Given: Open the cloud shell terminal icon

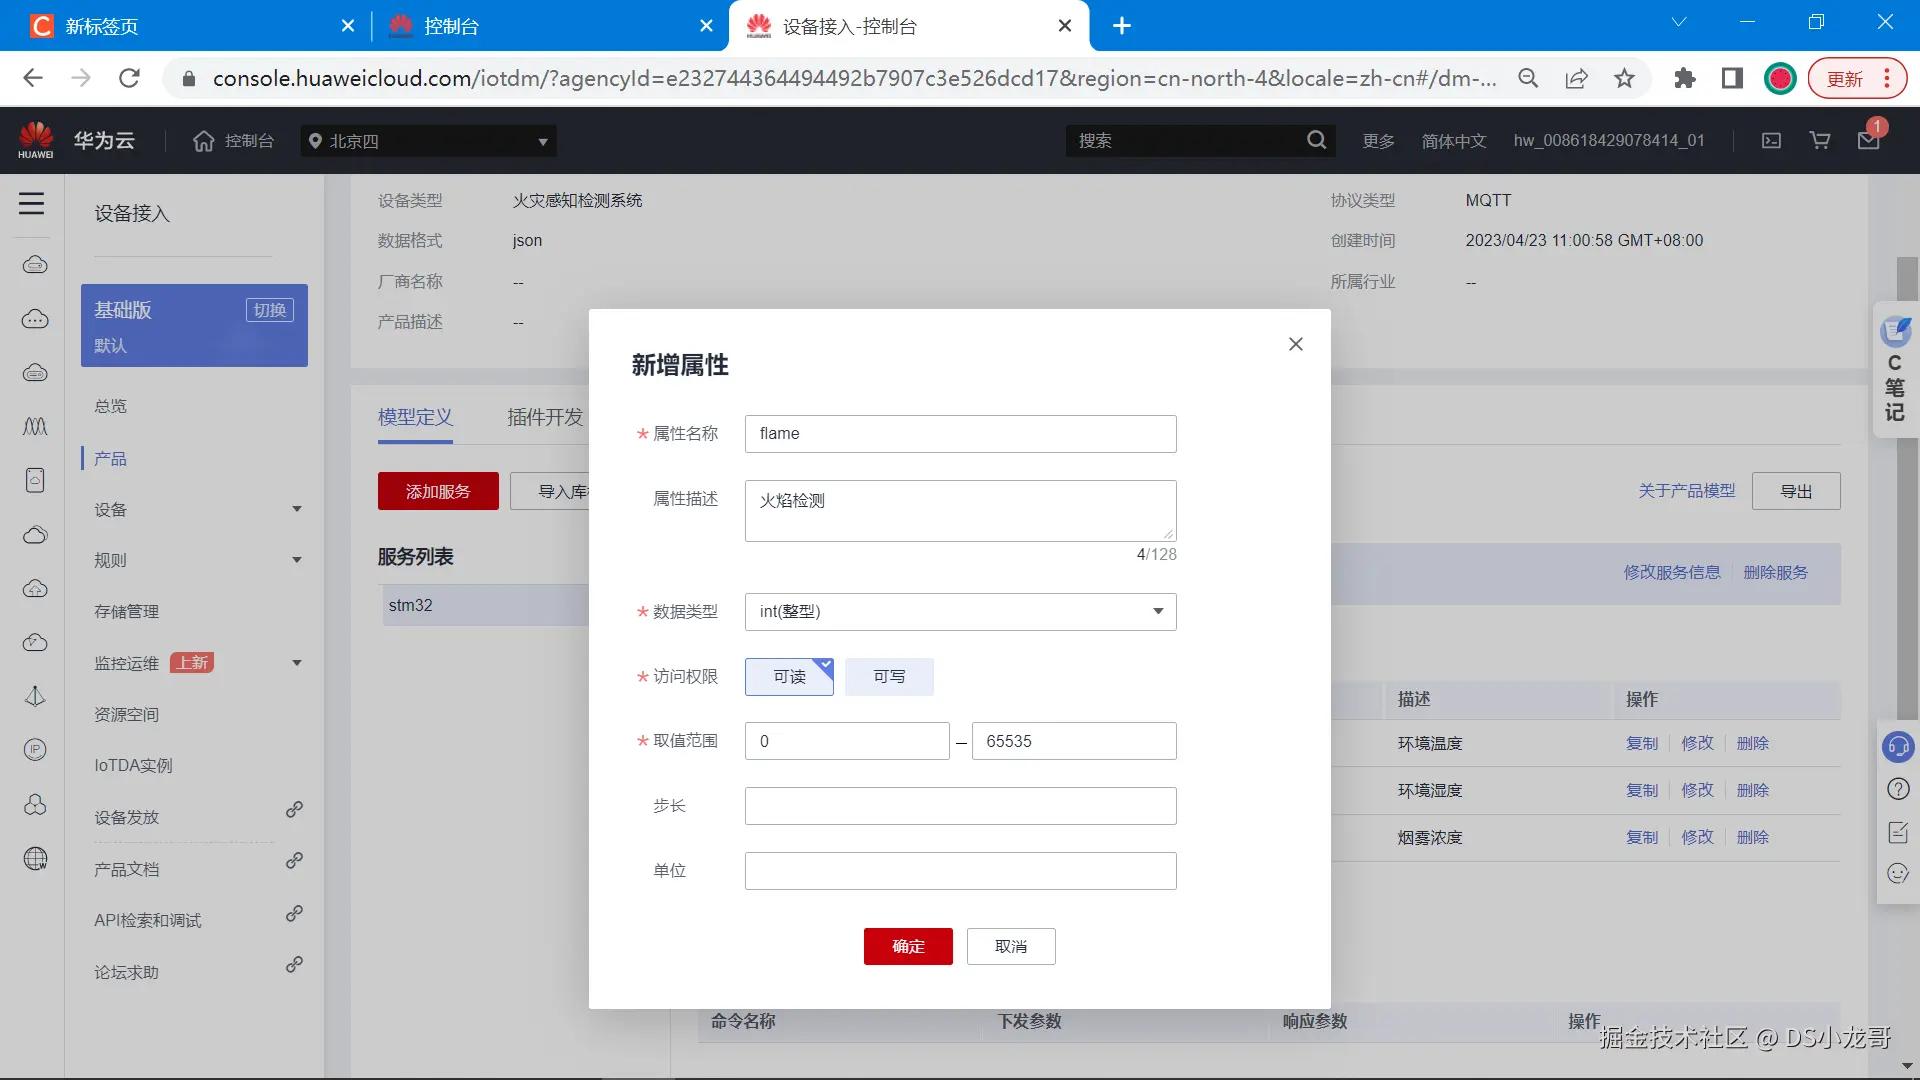Looking at the screenshot, I should [1771, 141].
